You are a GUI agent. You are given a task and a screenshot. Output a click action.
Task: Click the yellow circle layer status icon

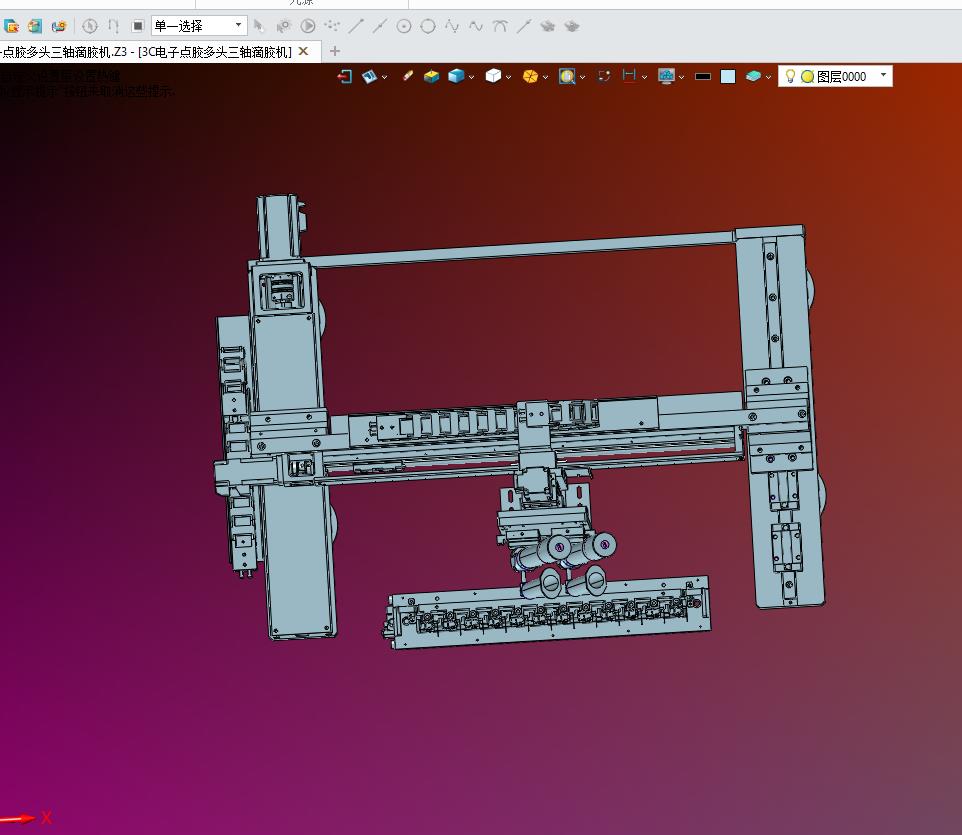point(807,77)
